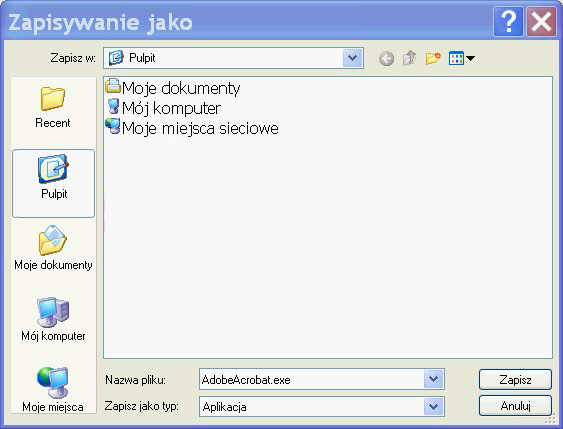
Task: Click the Zapisz button
Action: (x=515, y=379)
